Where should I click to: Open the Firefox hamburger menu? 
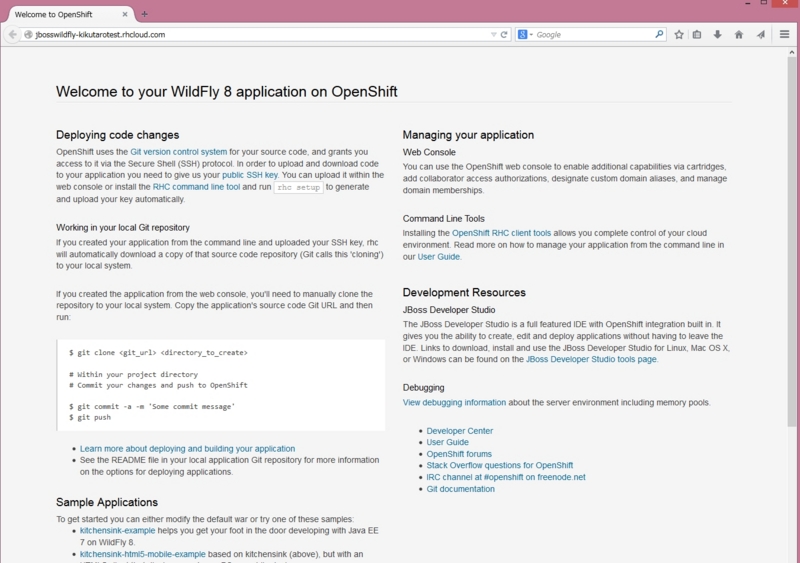[785, 34]
